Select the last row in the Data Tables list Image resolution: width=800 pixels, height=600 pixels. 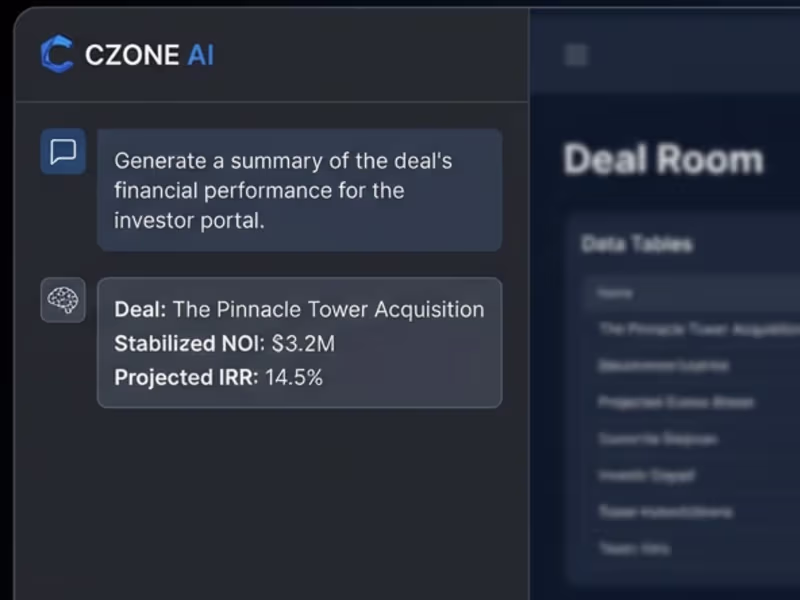(634, 548)
